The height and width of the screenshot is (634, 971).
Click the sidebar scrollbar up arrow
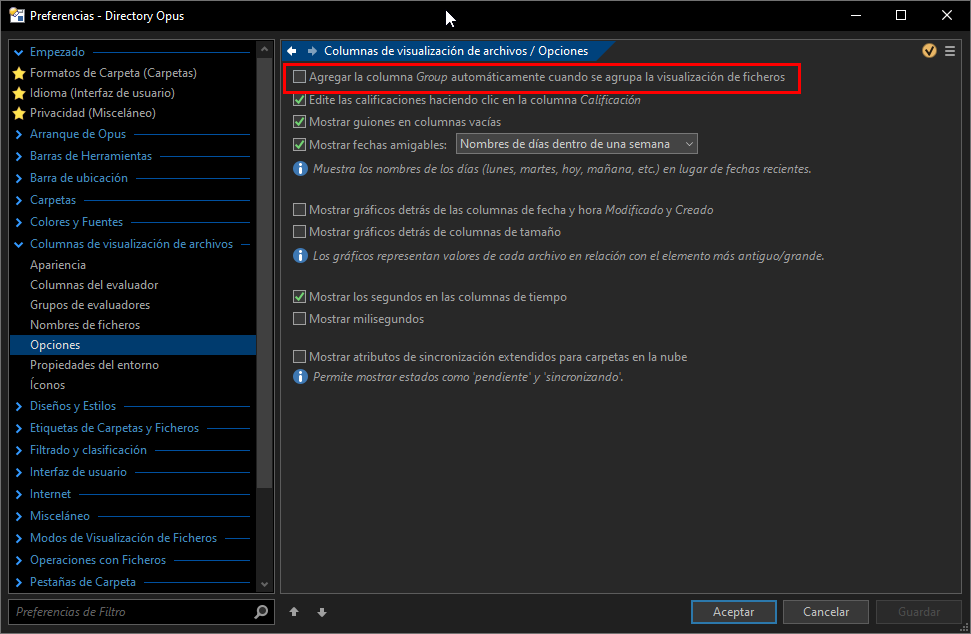(264, 49)
